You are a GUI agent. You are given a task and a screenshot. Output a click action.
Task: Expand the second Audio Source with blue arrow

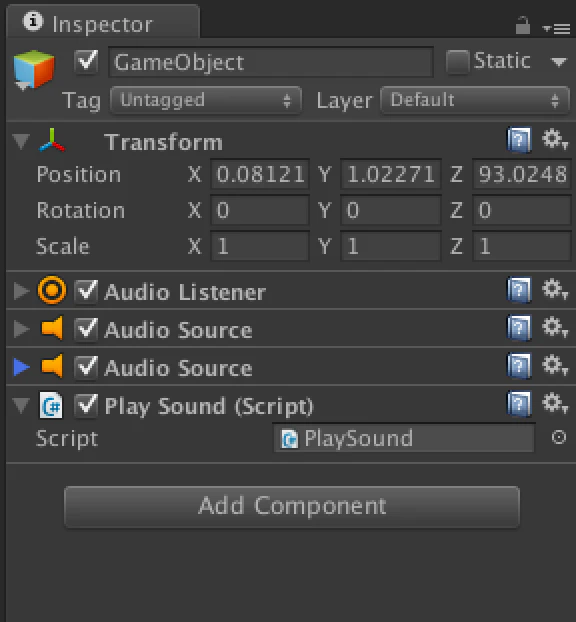(21, 367)
